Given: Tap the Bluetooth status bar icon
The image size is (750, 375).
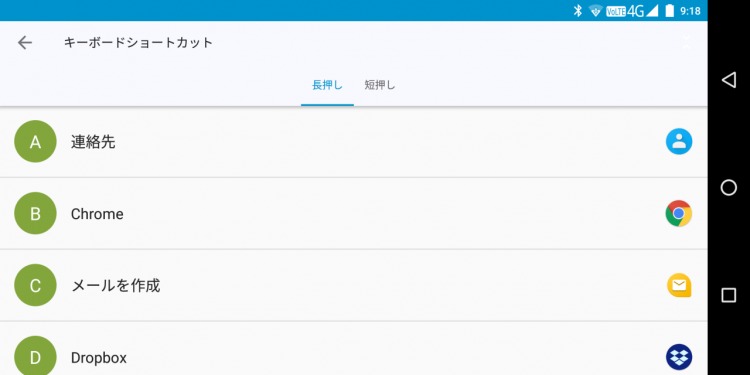Looking at the screenshot, I should click(x=577, y=11).
